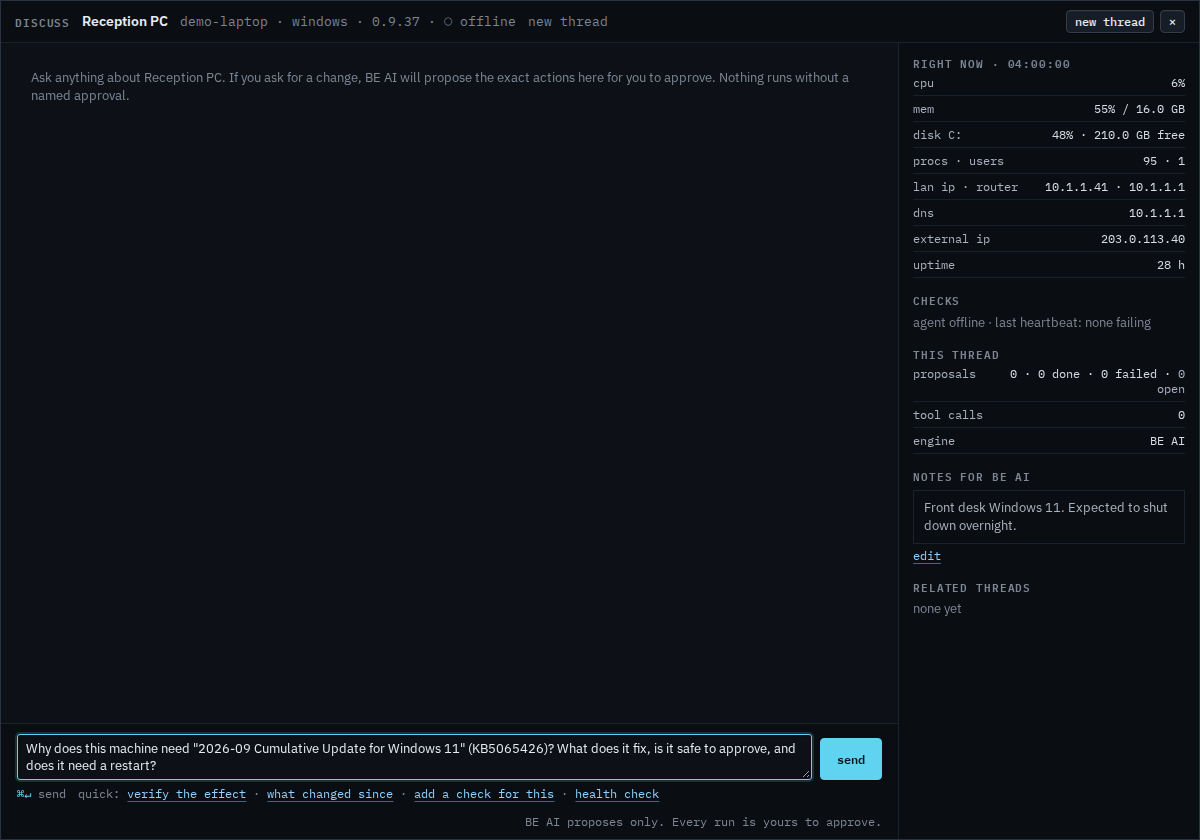Click the mem '55% / 16.0 GB' value
Image resolution: width=1200 pixels, height=840 pixels.
pyautogui.click(x=1139, y=109)
